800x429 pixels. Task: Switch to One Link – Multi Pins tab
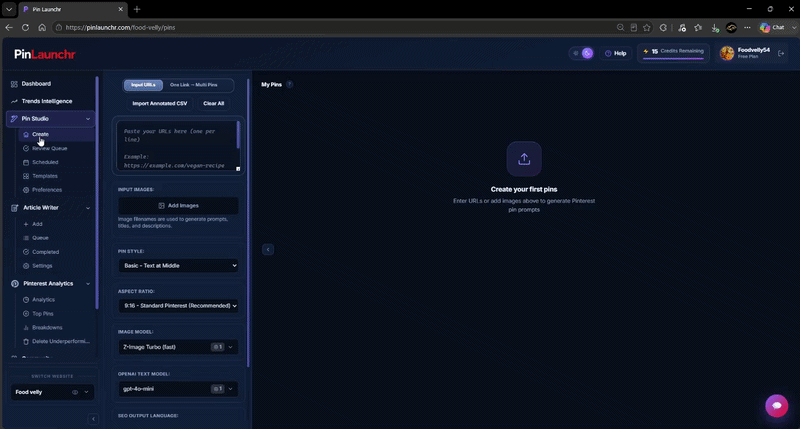click(x=194, y=85)
